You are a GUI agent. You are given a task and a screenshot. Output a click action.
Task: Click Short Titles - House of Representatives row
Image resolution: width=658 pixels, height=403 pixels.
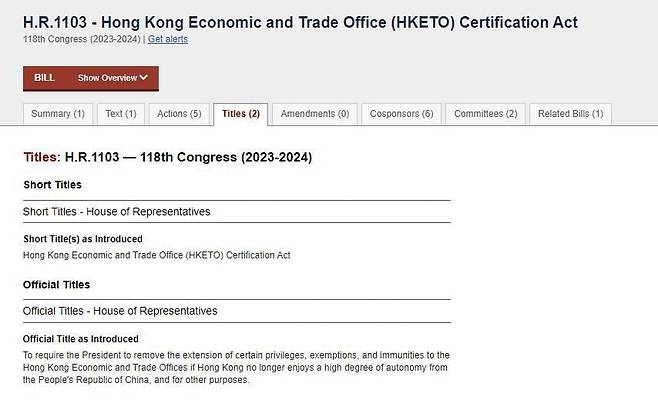tap(237, 212)
